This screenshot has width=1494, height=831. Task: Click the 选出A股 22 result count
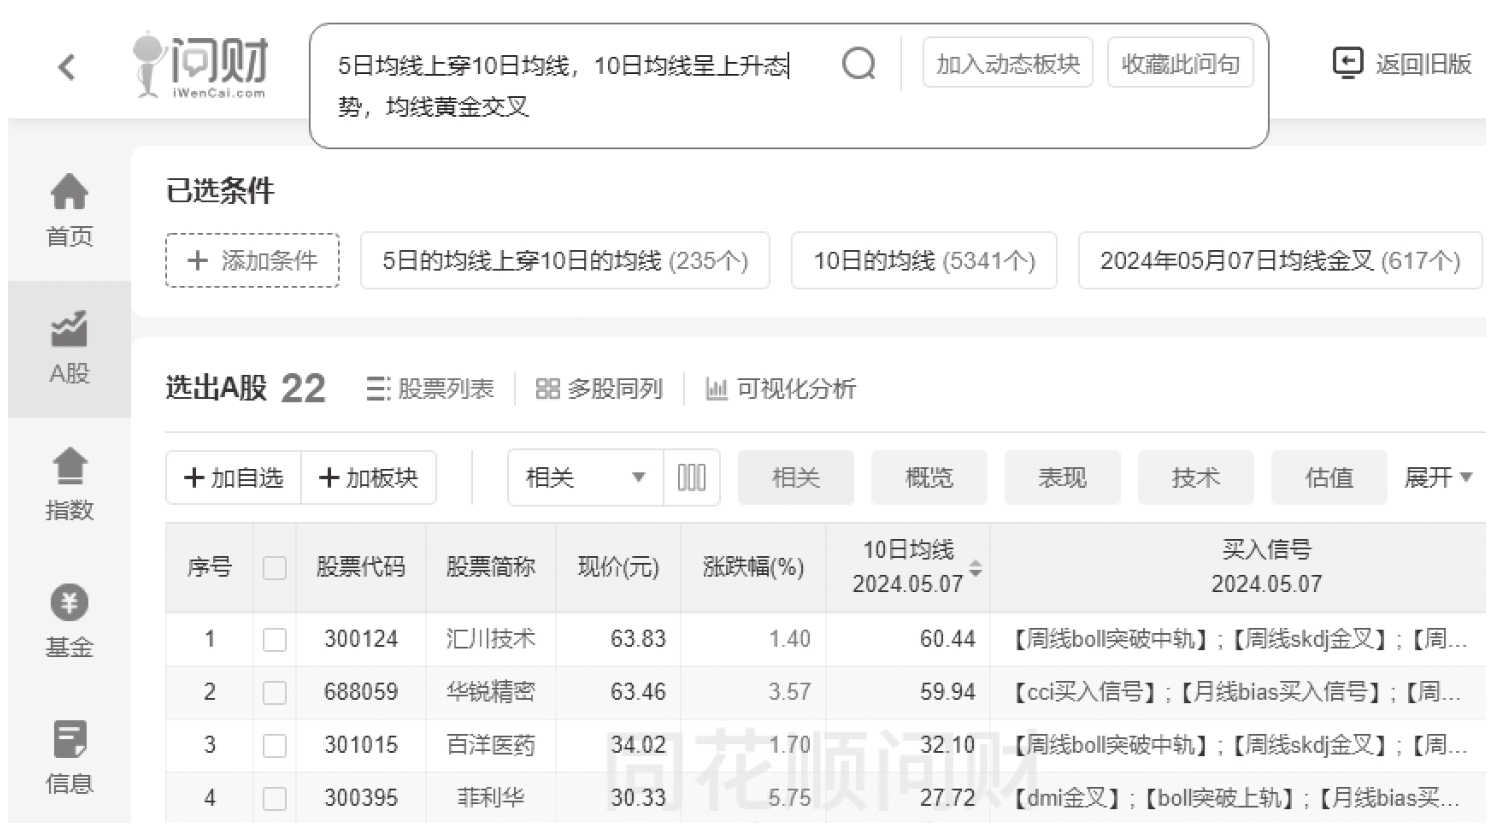point(246,388)
